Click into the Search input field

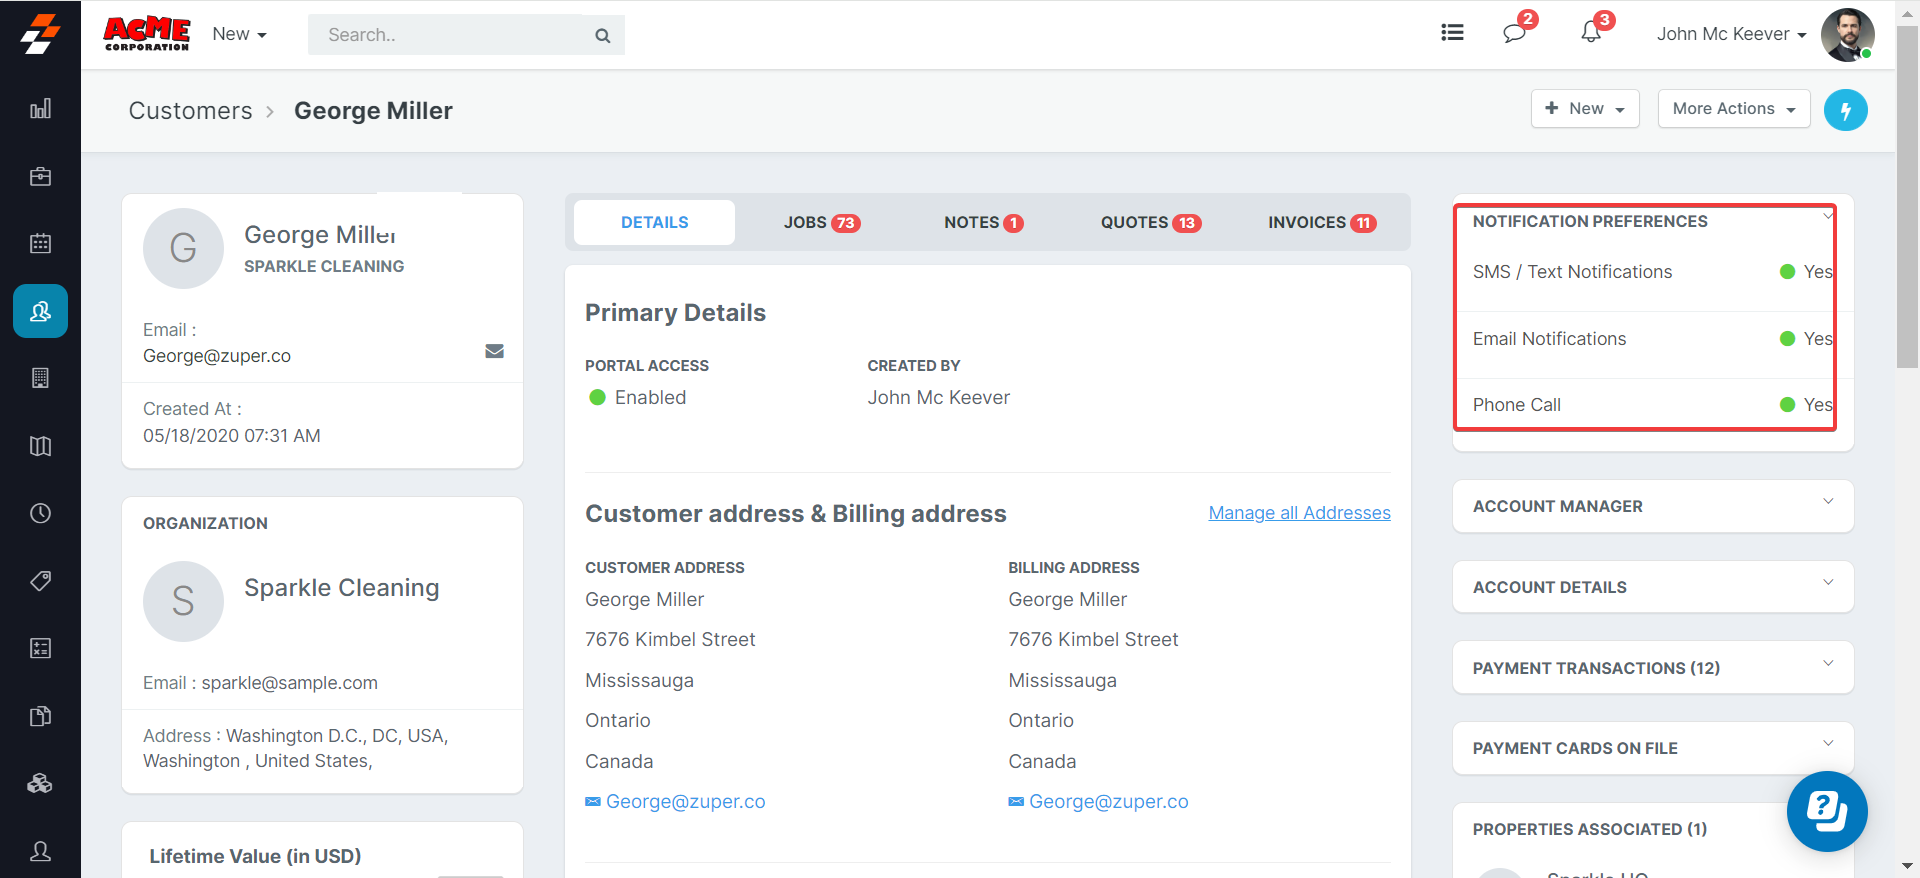tap(450, 35)
